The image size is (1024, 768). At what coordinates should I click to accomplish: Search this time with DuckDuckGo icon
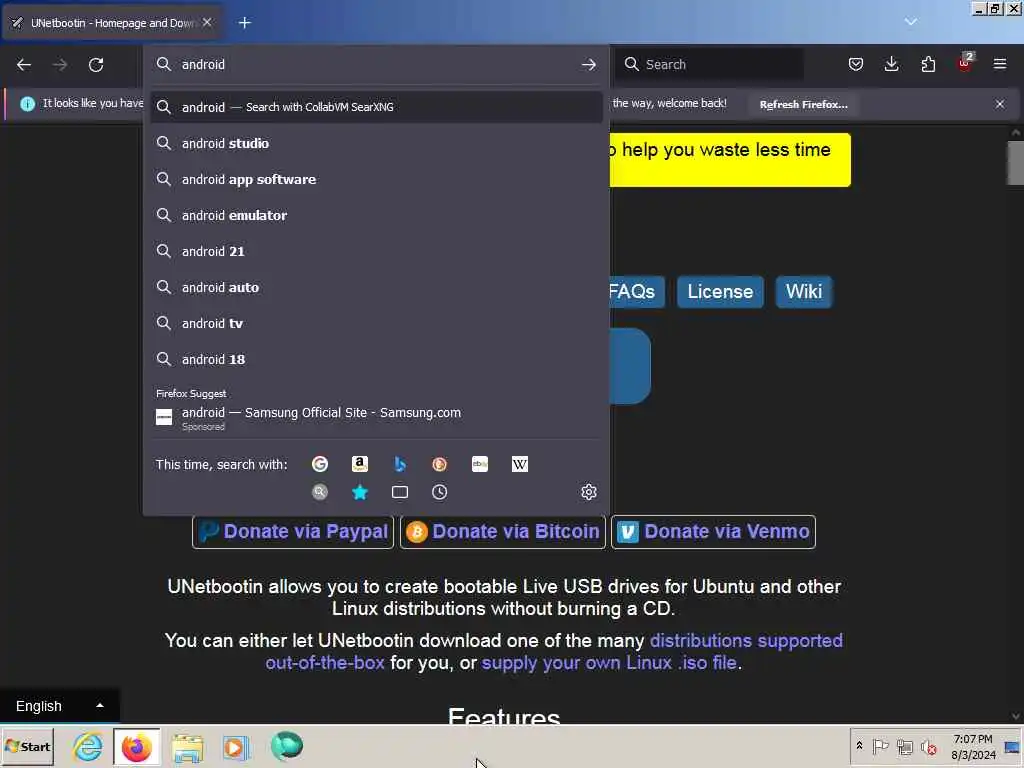click(x=440, y=464)
